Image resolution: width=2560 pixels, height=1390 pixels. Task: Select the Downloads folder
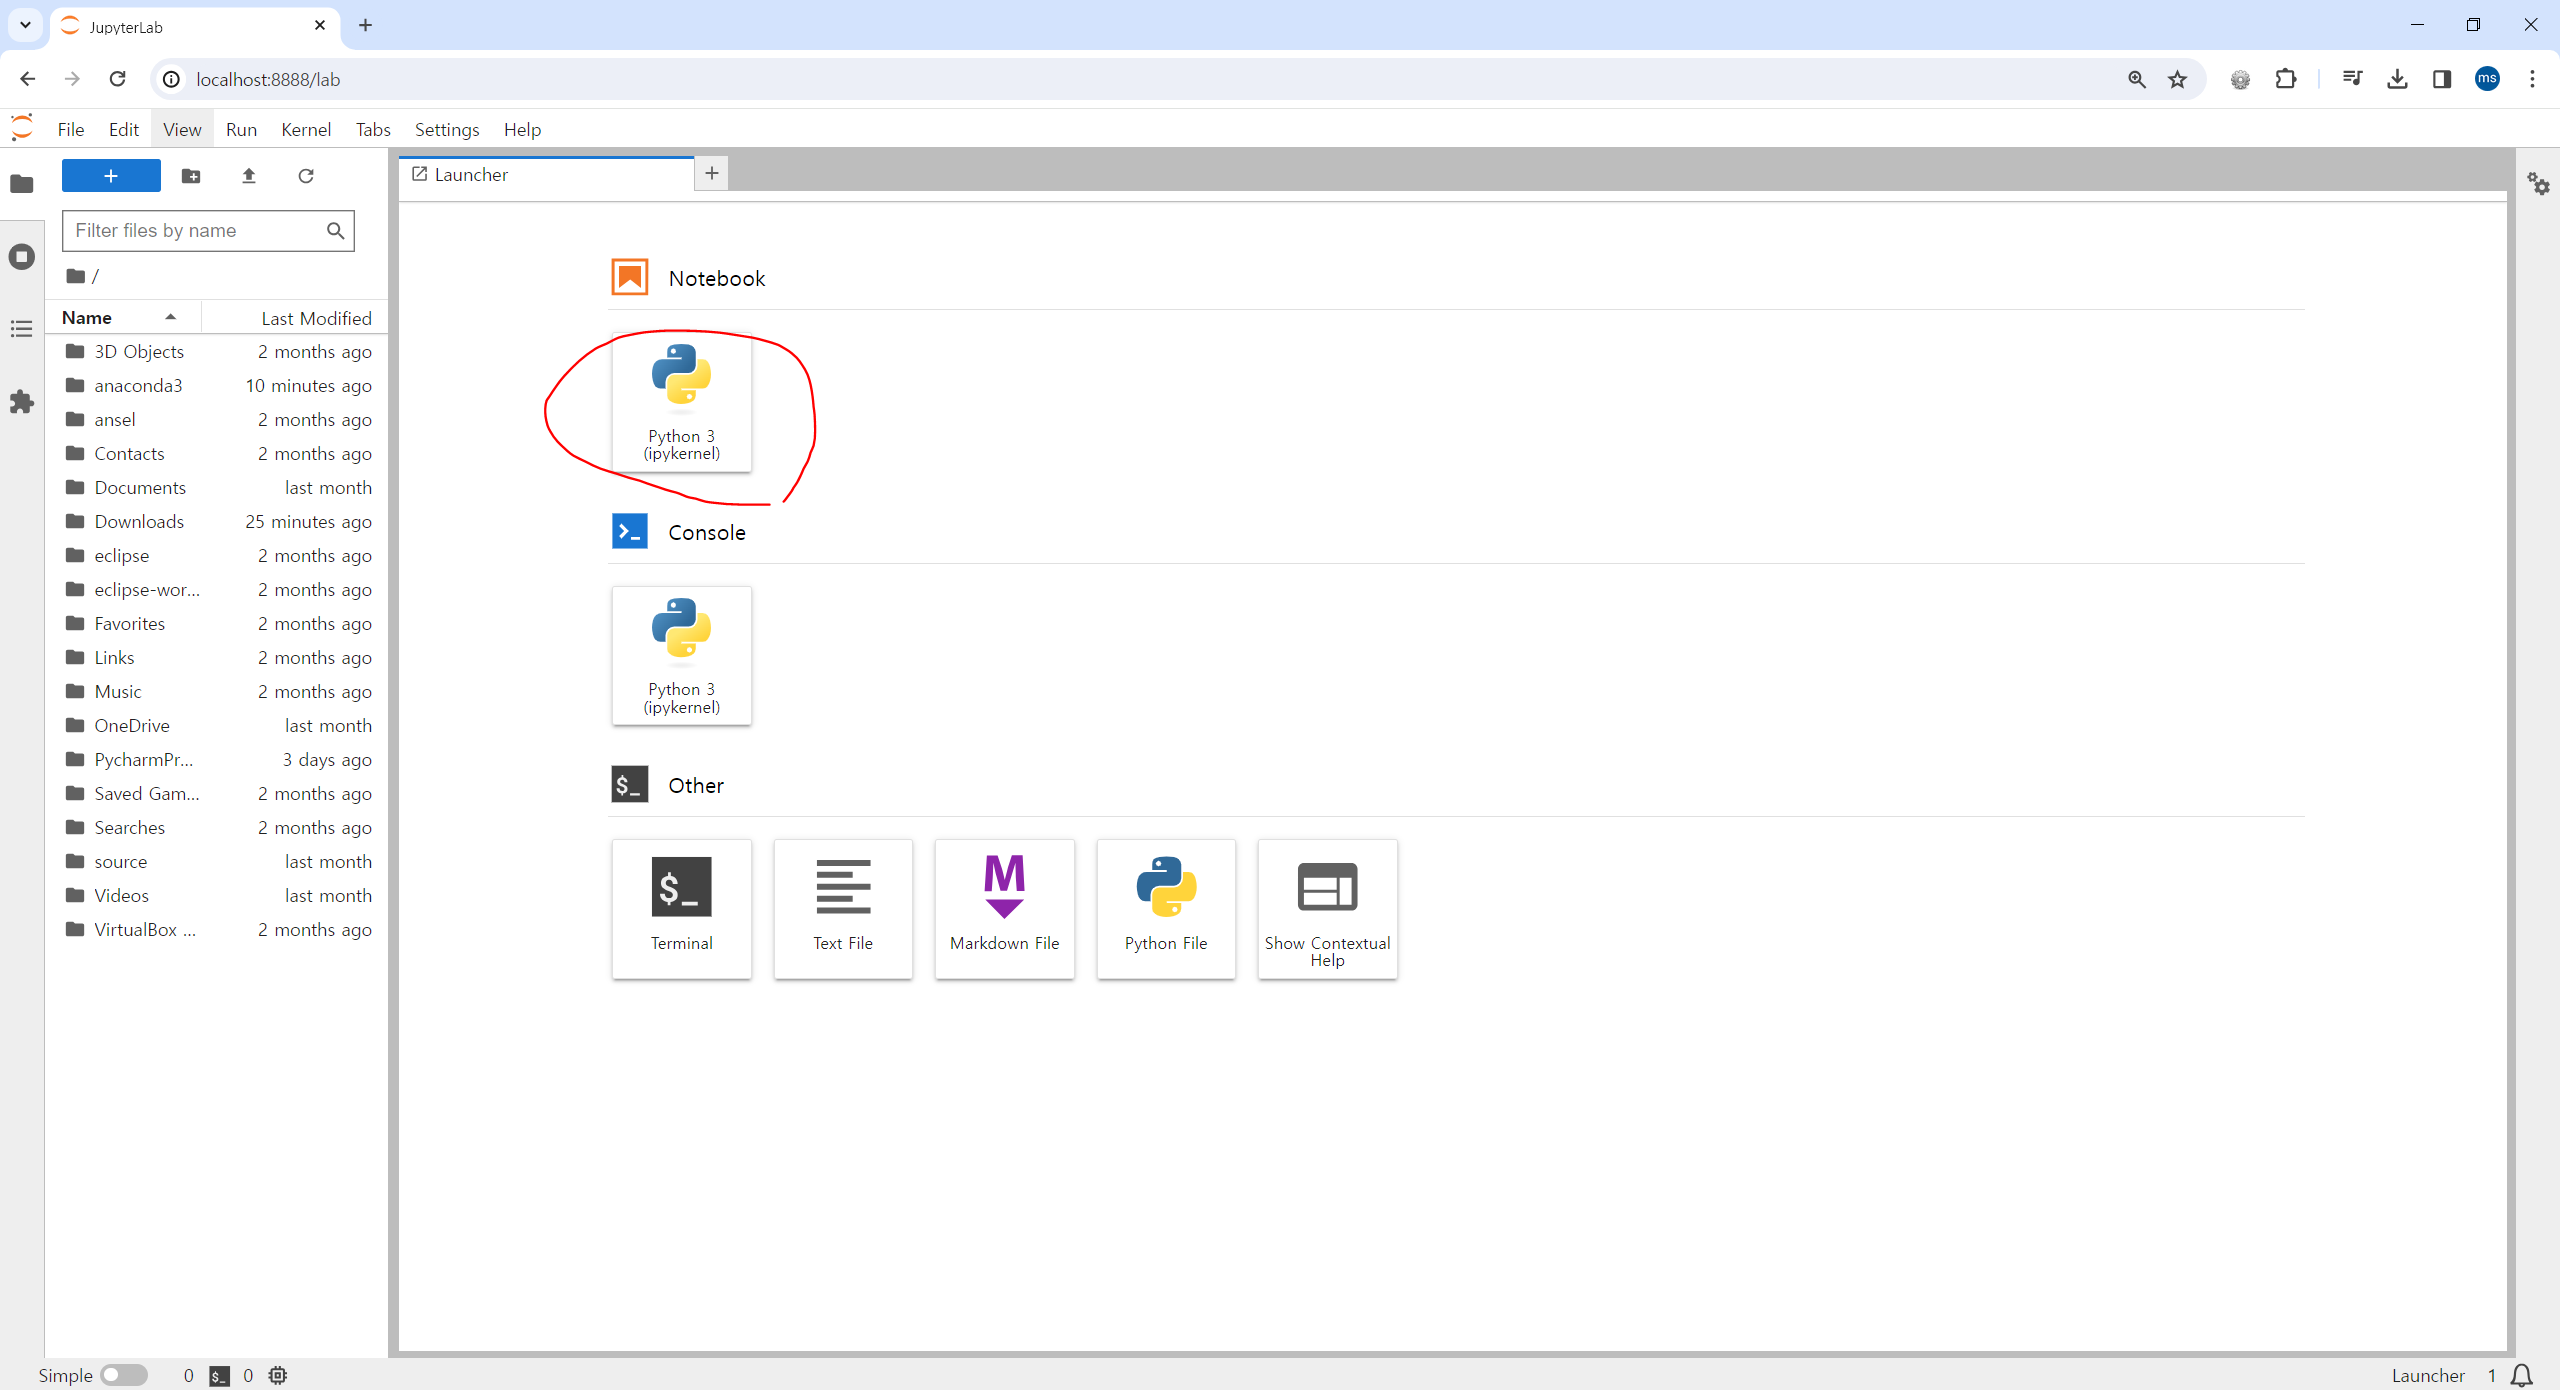pyautogui.click(x=217, y=522)
